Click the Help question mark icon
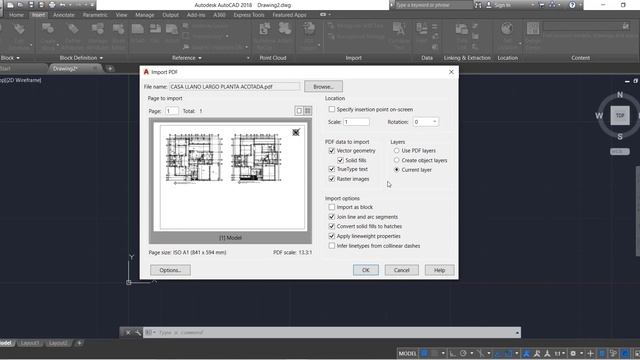 click(x=572, y=5)
